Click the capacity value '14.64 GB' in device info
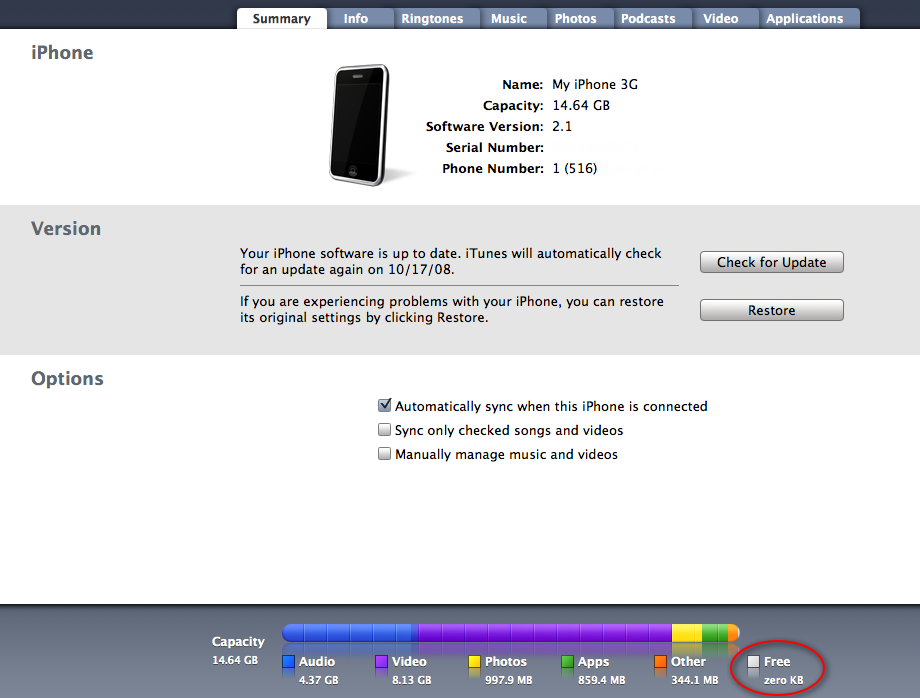 pos(581,106)
